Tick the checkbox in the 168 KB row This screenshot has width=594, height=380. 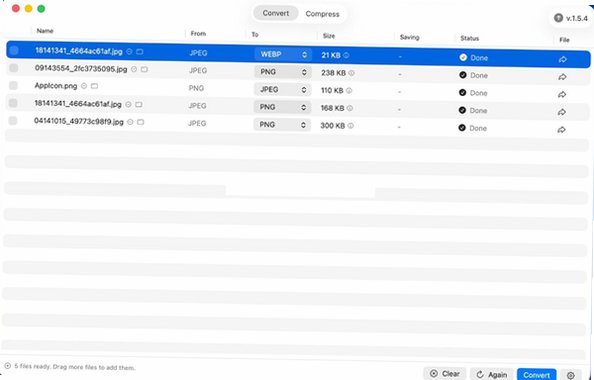click(x=13, y=103)
